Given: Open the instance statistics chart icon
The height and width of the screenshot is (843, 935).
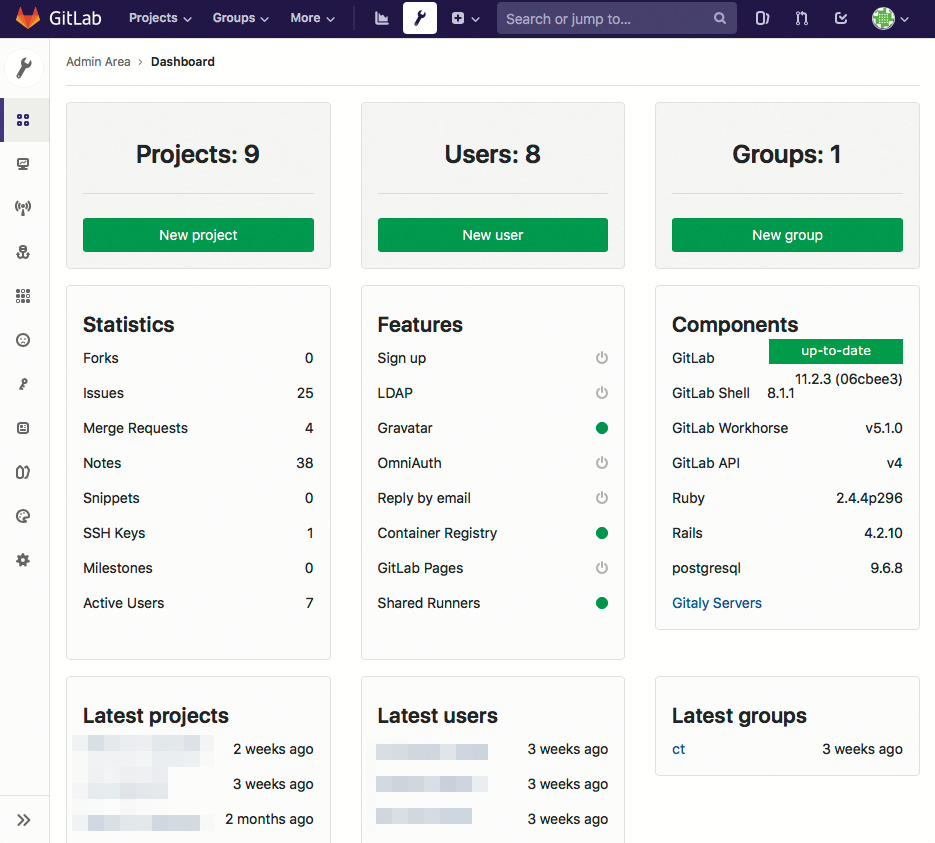Looking at the screenshot, I should click(x=381, y=18).
